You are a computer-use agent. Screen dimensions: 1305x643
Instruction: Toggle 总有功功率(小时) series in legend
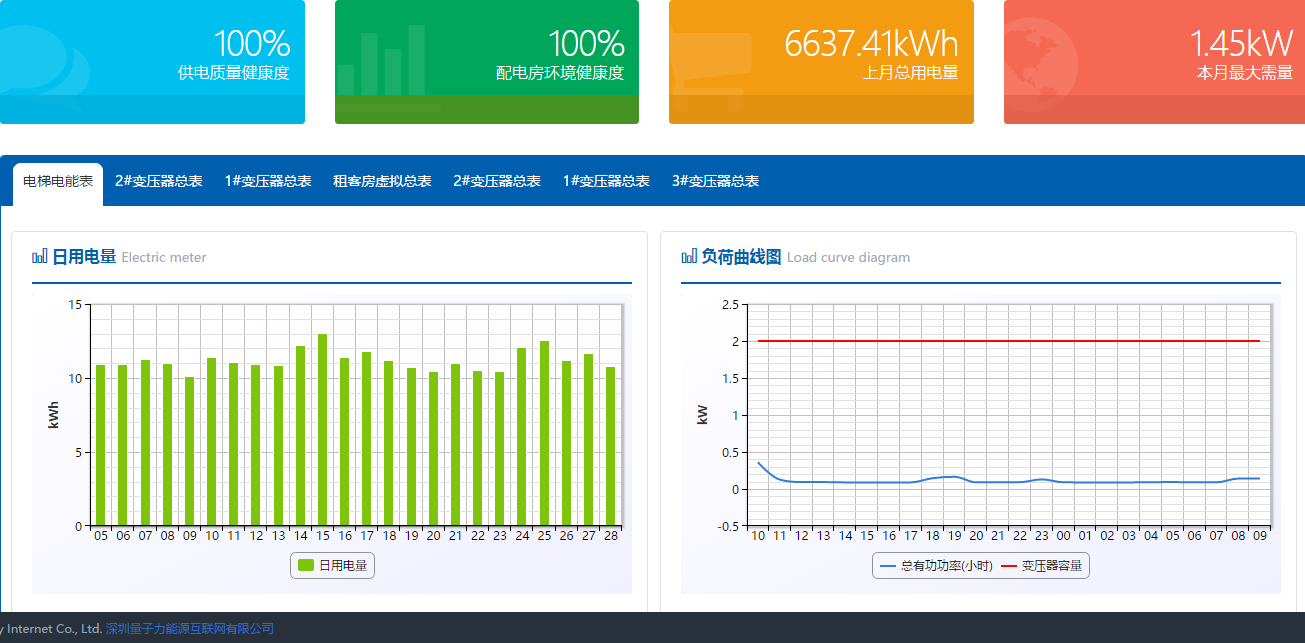[x=936, y=566]
